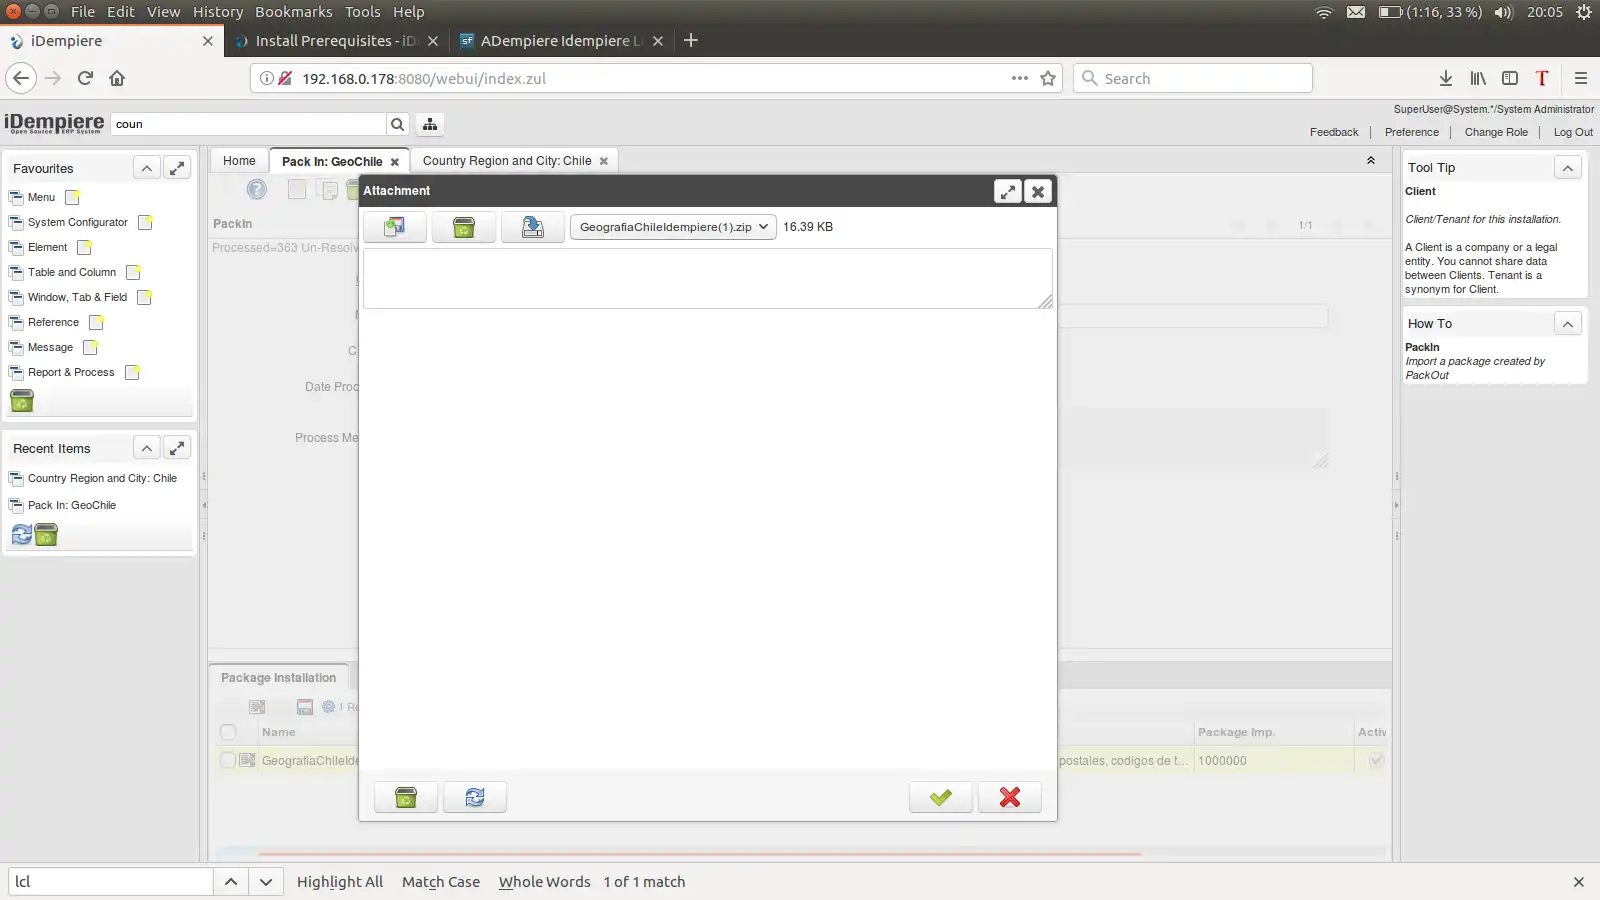
Task: Click new record icon beside System Configurator
Action: 145,222
